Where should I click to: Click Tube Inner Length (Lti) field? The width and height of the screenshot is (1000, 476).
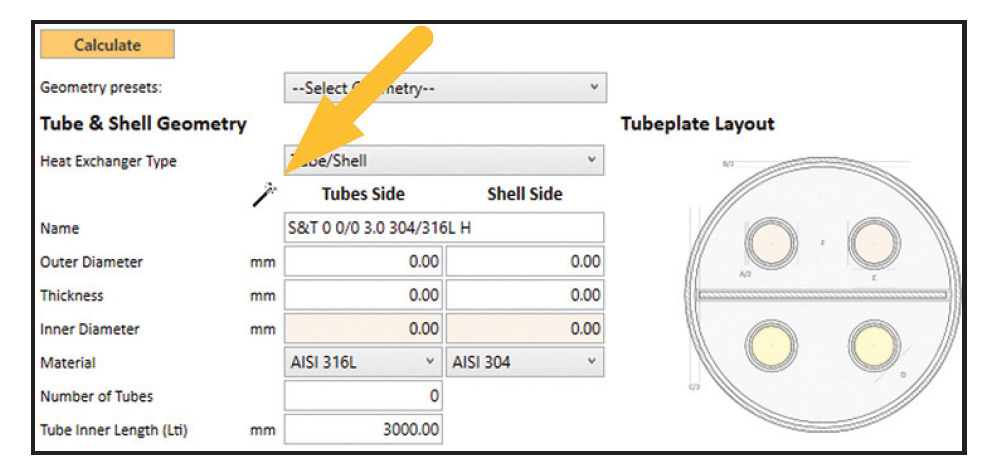[363, 430]
